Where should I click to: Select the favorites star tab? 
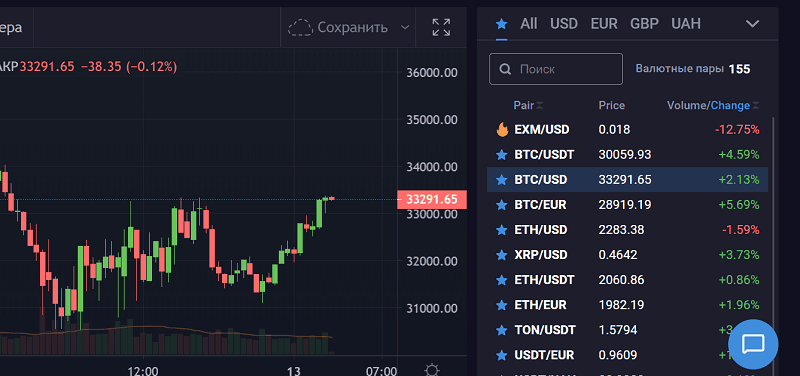pos(502,23)
